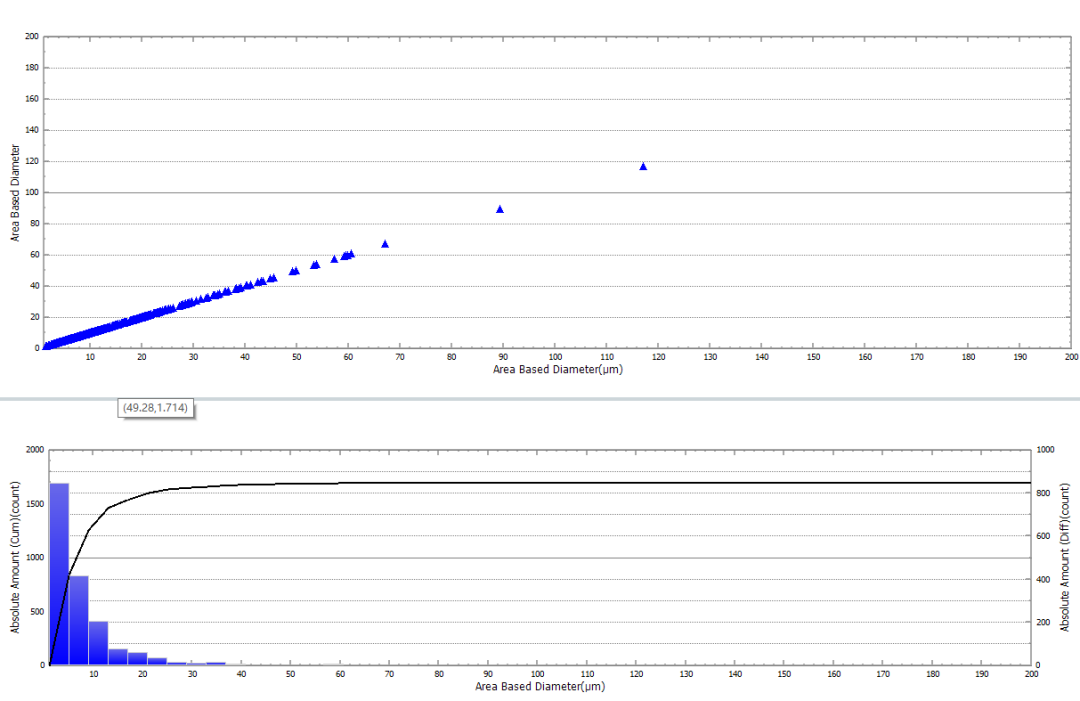
Task: Select the "Absolute Amount (Cum)(count)" axis title
Action: coord(15,557)
